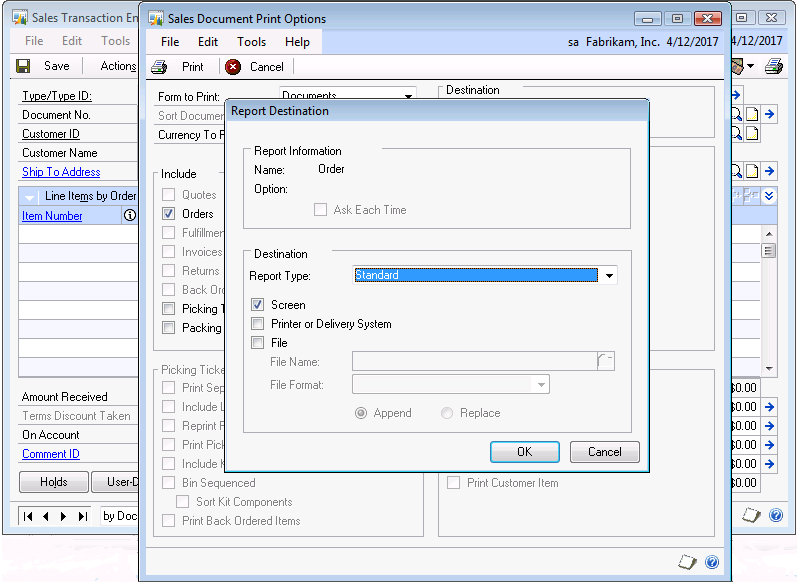Click the Item Number info icon
The image size is (800, 582).
tap(130, 215)
